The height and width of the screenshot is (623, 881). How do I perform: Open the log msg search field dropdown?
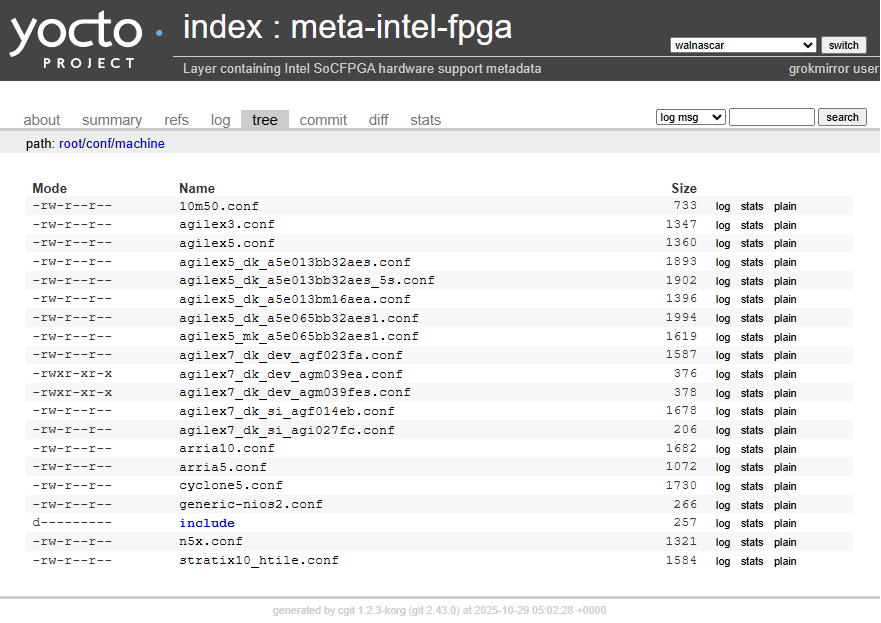[690, 117]
